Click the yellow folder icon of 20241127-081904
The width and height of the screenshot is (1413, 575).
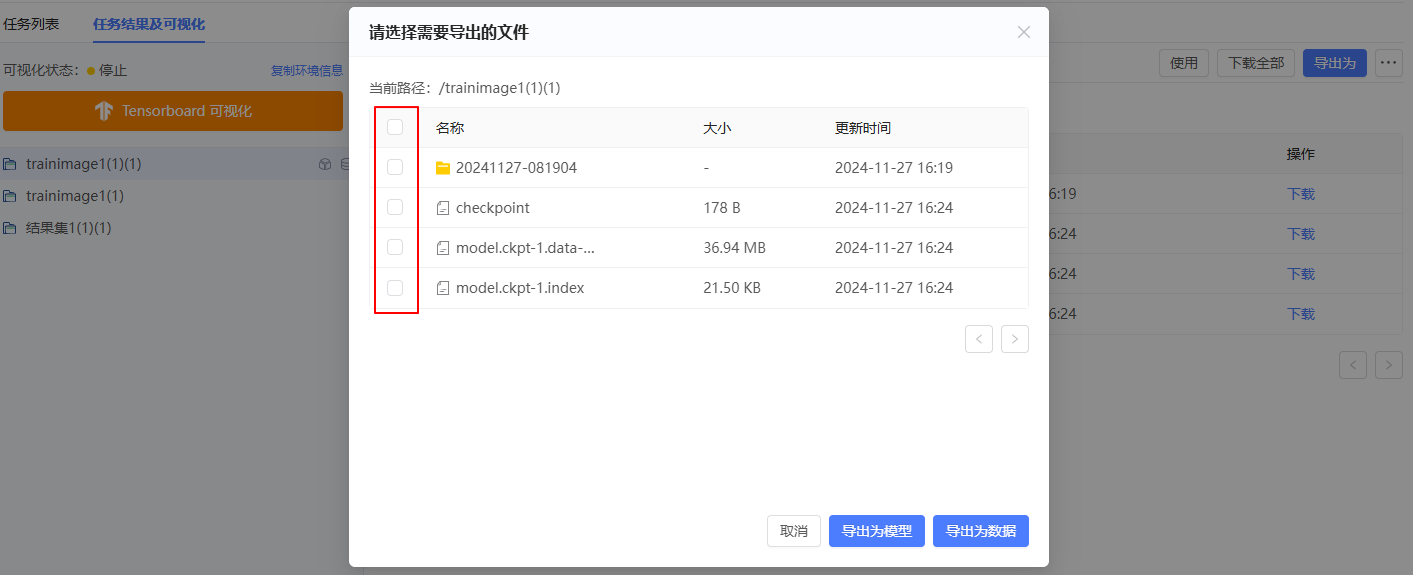tap(443, 168)
